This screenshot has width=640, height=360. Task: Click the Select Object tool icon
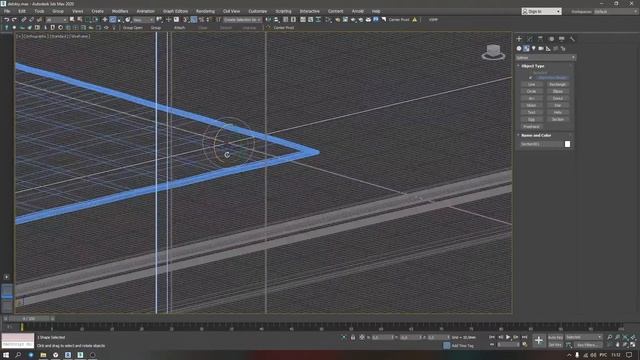(72, 20)
